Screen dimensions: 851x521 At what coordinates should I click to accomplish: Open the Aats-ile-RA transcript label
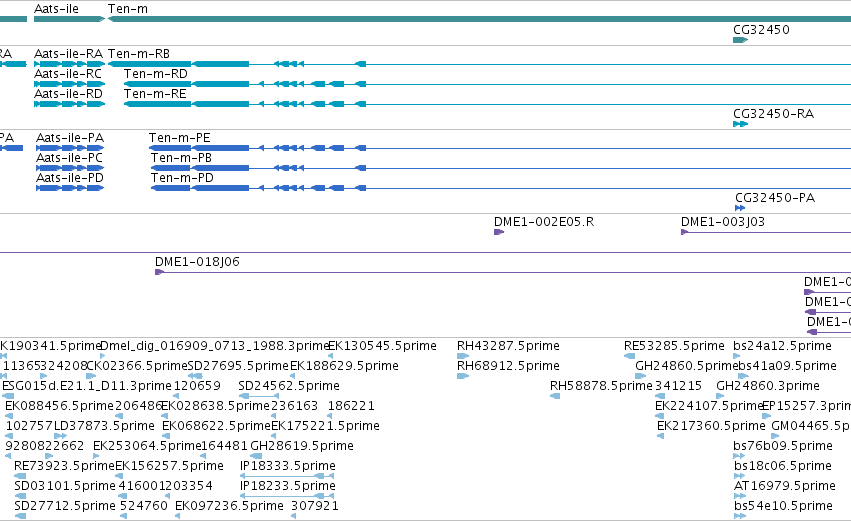click(68, 54)
